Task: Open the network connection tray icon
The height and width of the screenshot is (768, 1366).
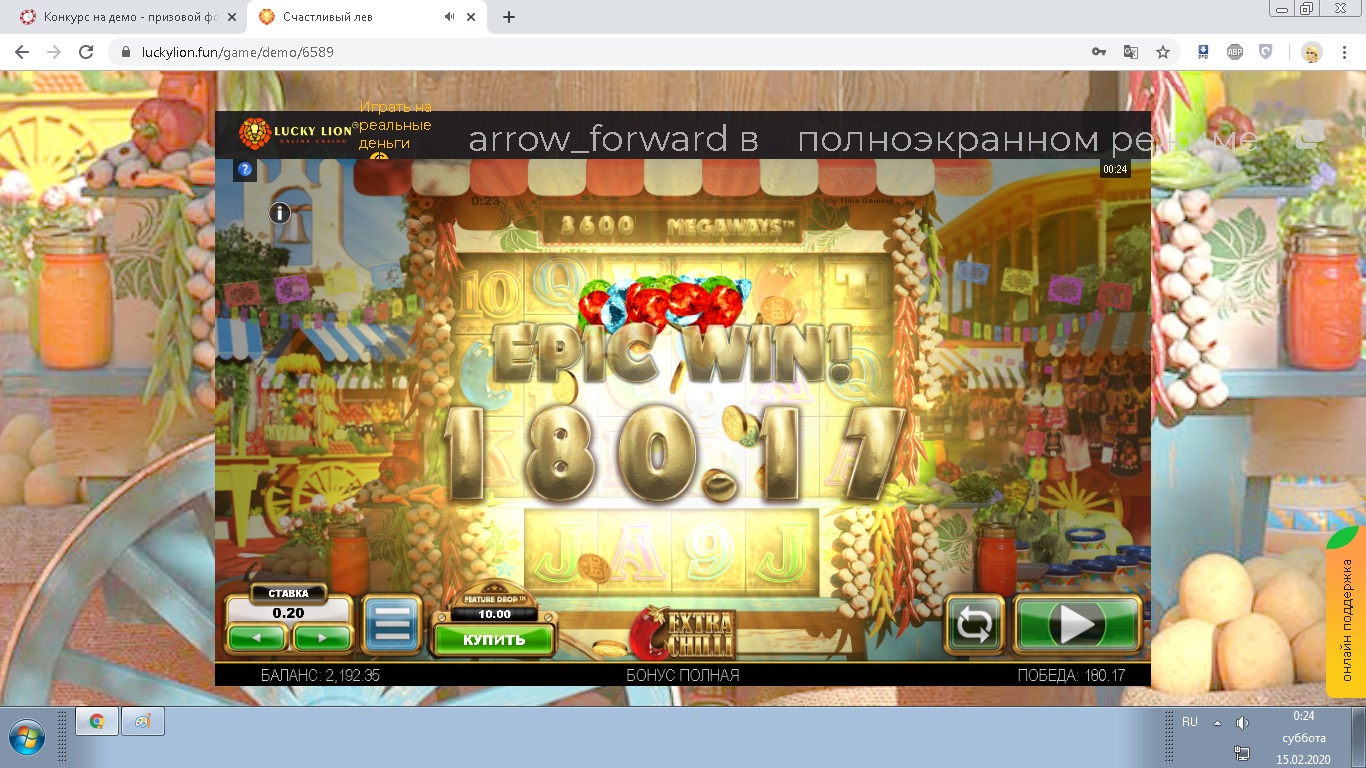Action: point(1242,753)
